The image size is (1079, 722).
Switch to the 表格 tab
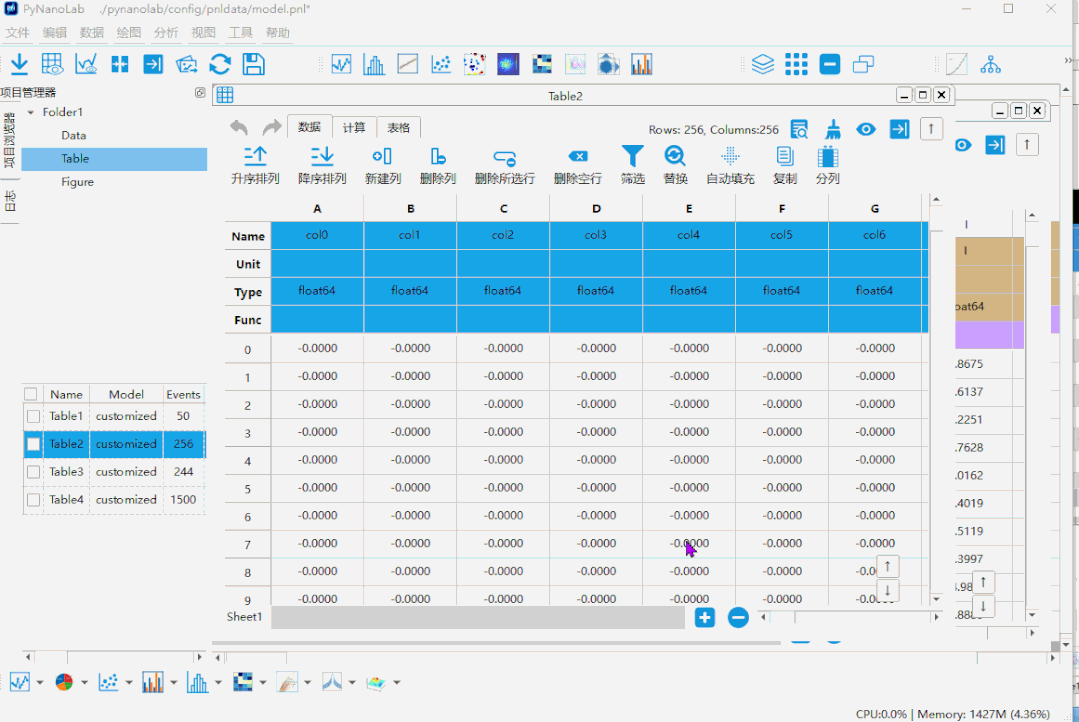(398, 127)
